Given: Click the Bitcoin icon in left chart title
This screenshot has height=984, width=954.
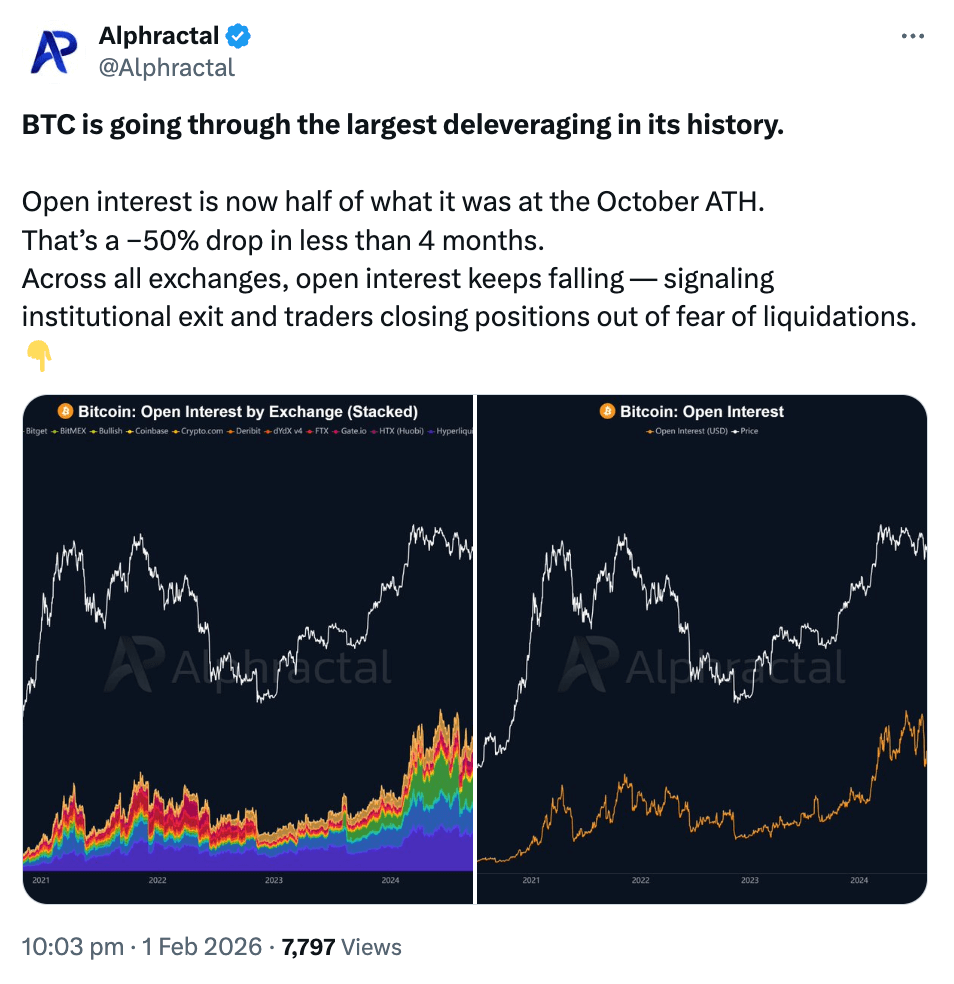Looking at the screenshot, I should tap(66, 411).
